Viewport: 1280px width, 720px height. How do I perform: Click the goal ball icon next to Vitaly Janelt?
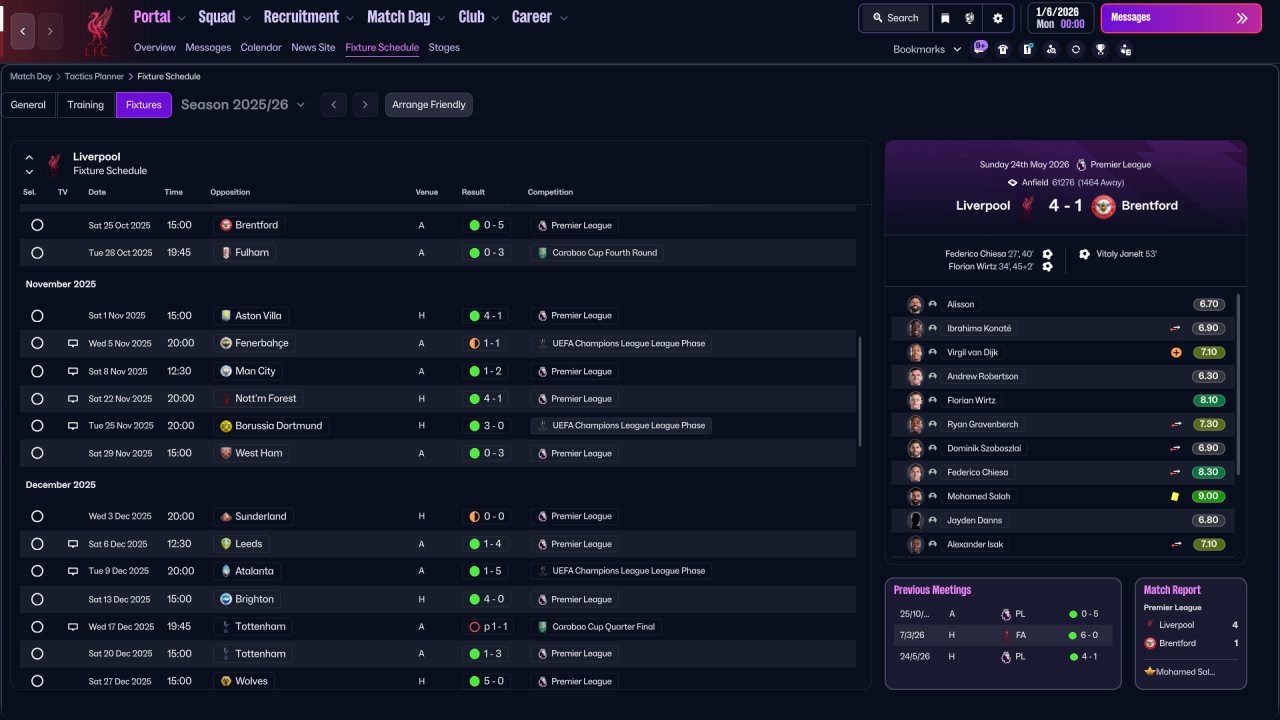(1084, 254)
